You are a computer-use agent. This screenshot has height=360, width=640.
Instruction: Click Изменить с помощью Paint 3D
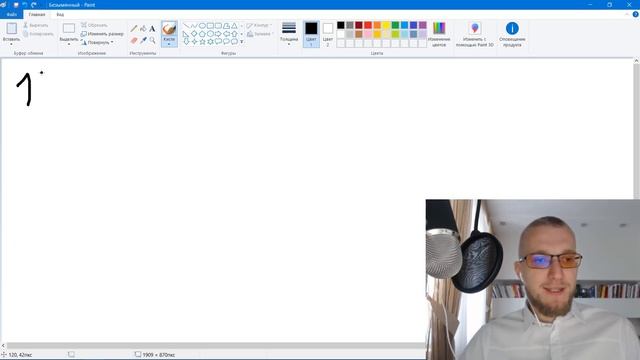(x=474, y=34)
